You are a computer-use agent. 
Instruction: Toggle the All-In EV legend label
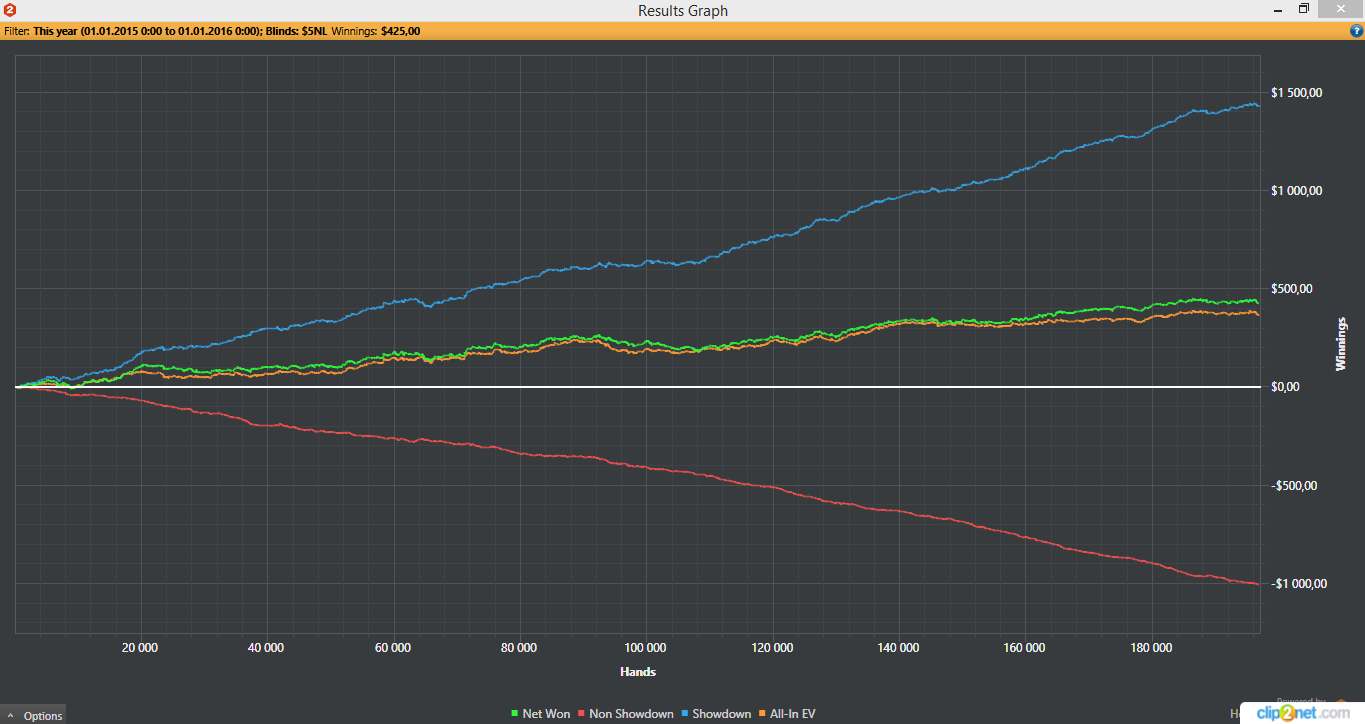pos(793,714)
